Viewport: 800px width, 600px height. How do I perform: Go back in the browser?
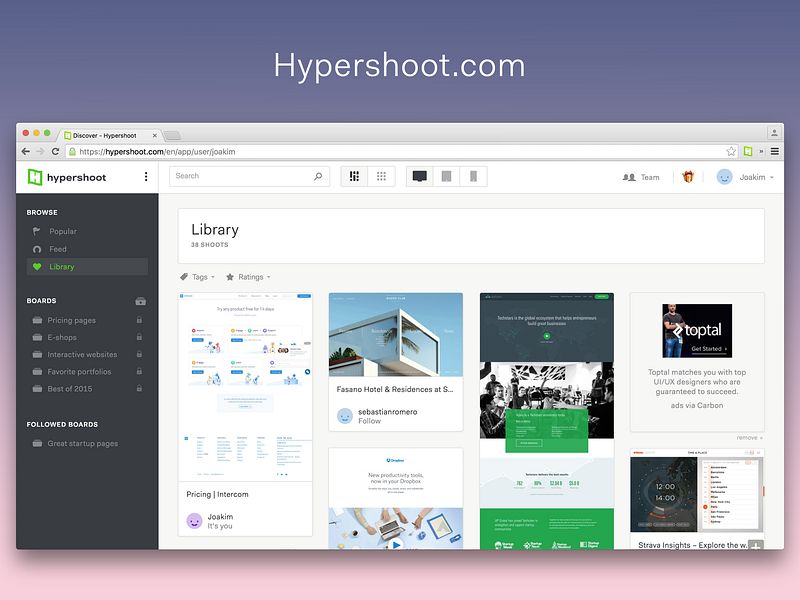pos(26,152)
